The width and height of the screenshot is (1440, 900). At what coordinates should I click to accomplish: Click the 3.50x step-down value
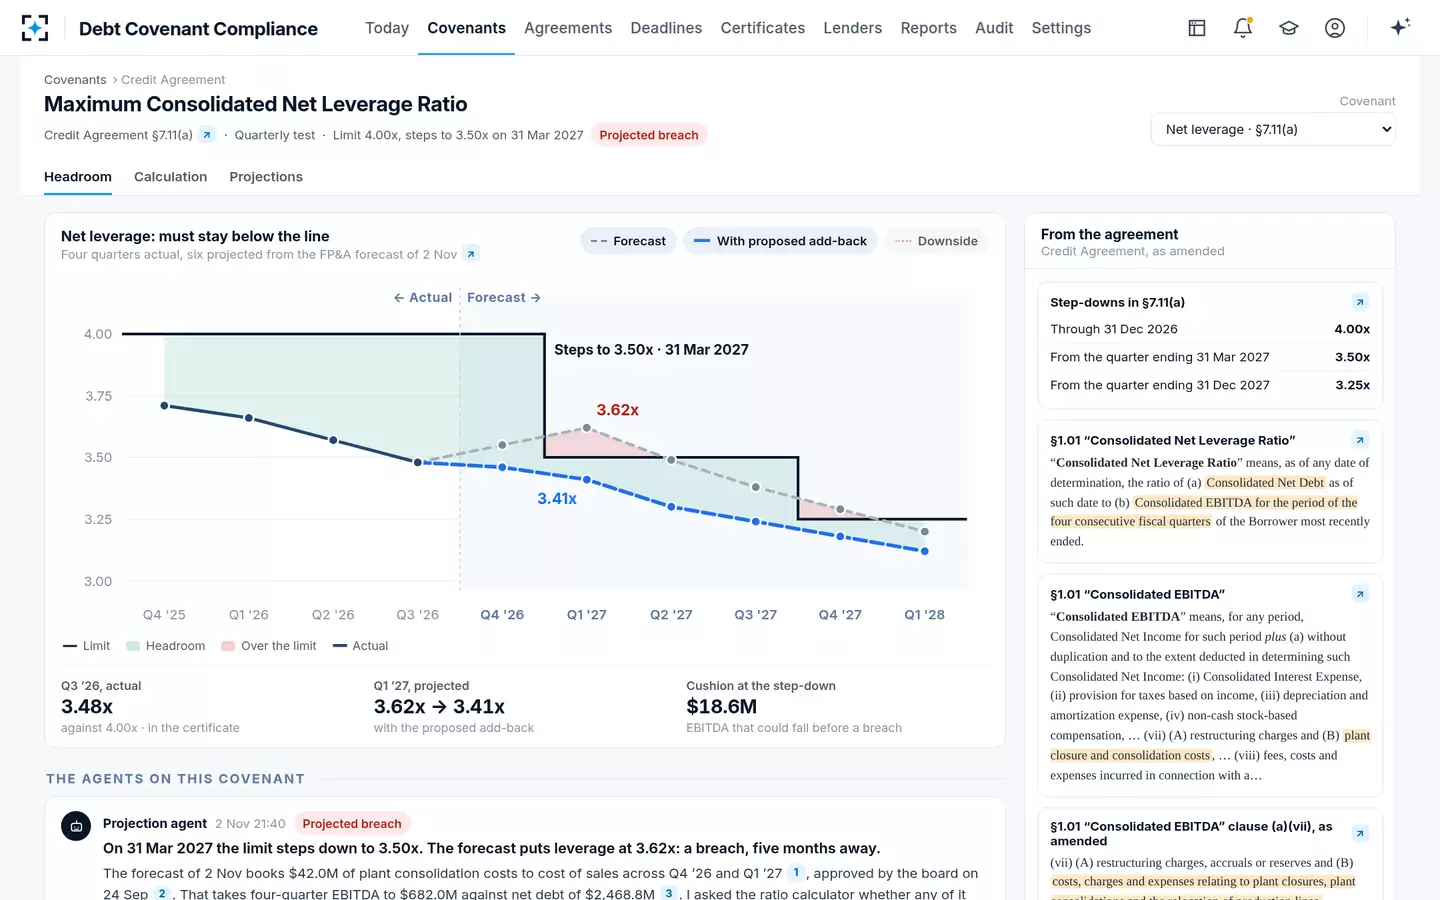(x=1352, y=357)
